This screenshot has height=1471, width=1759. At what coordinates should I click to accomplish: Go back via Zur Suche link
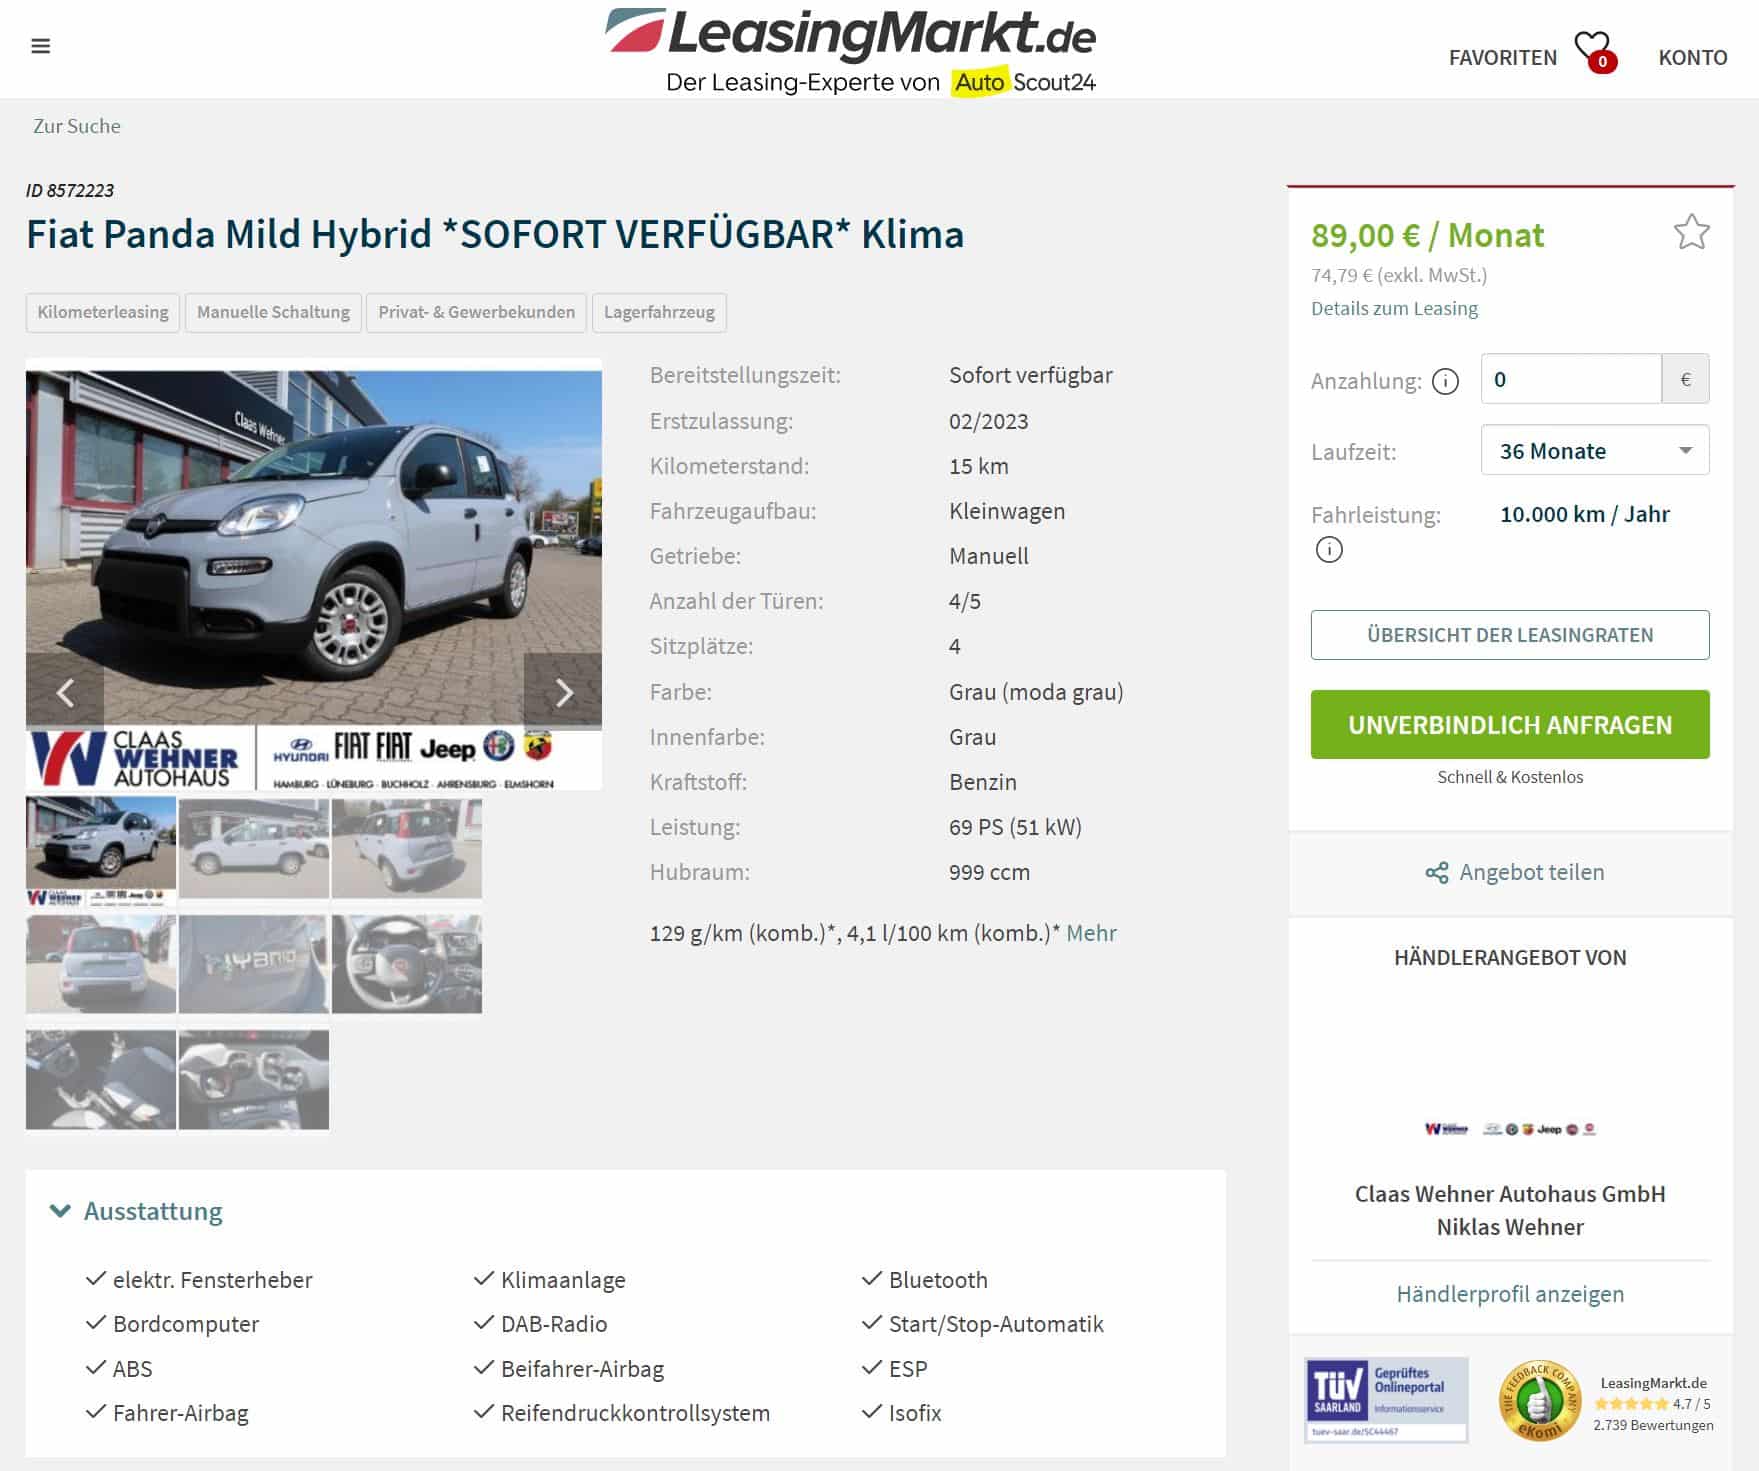[77, 126]
